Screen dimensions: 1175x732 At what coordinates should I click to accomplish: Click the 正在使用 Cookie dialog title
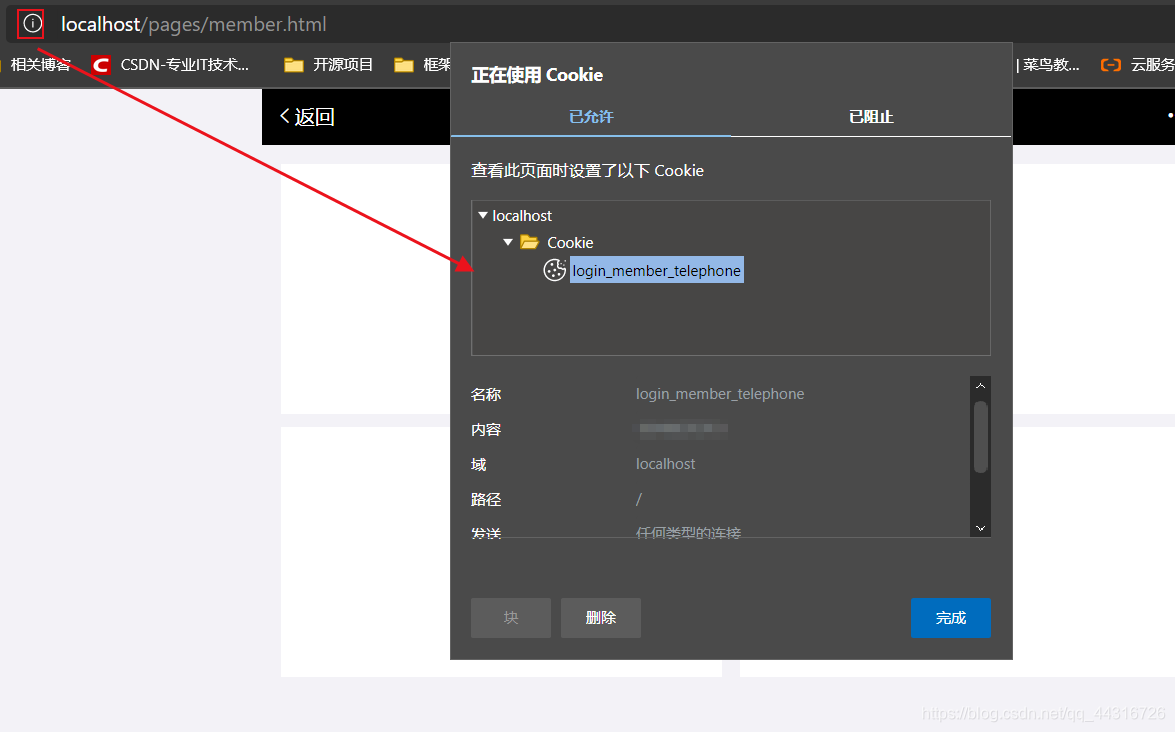point(537,75)
